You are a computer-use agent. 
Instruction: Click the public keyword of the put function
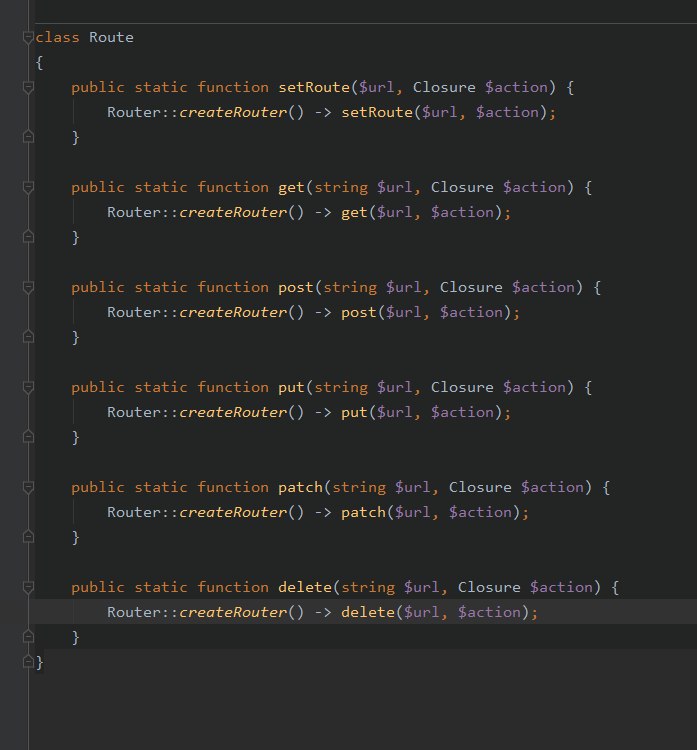(98, 387)
